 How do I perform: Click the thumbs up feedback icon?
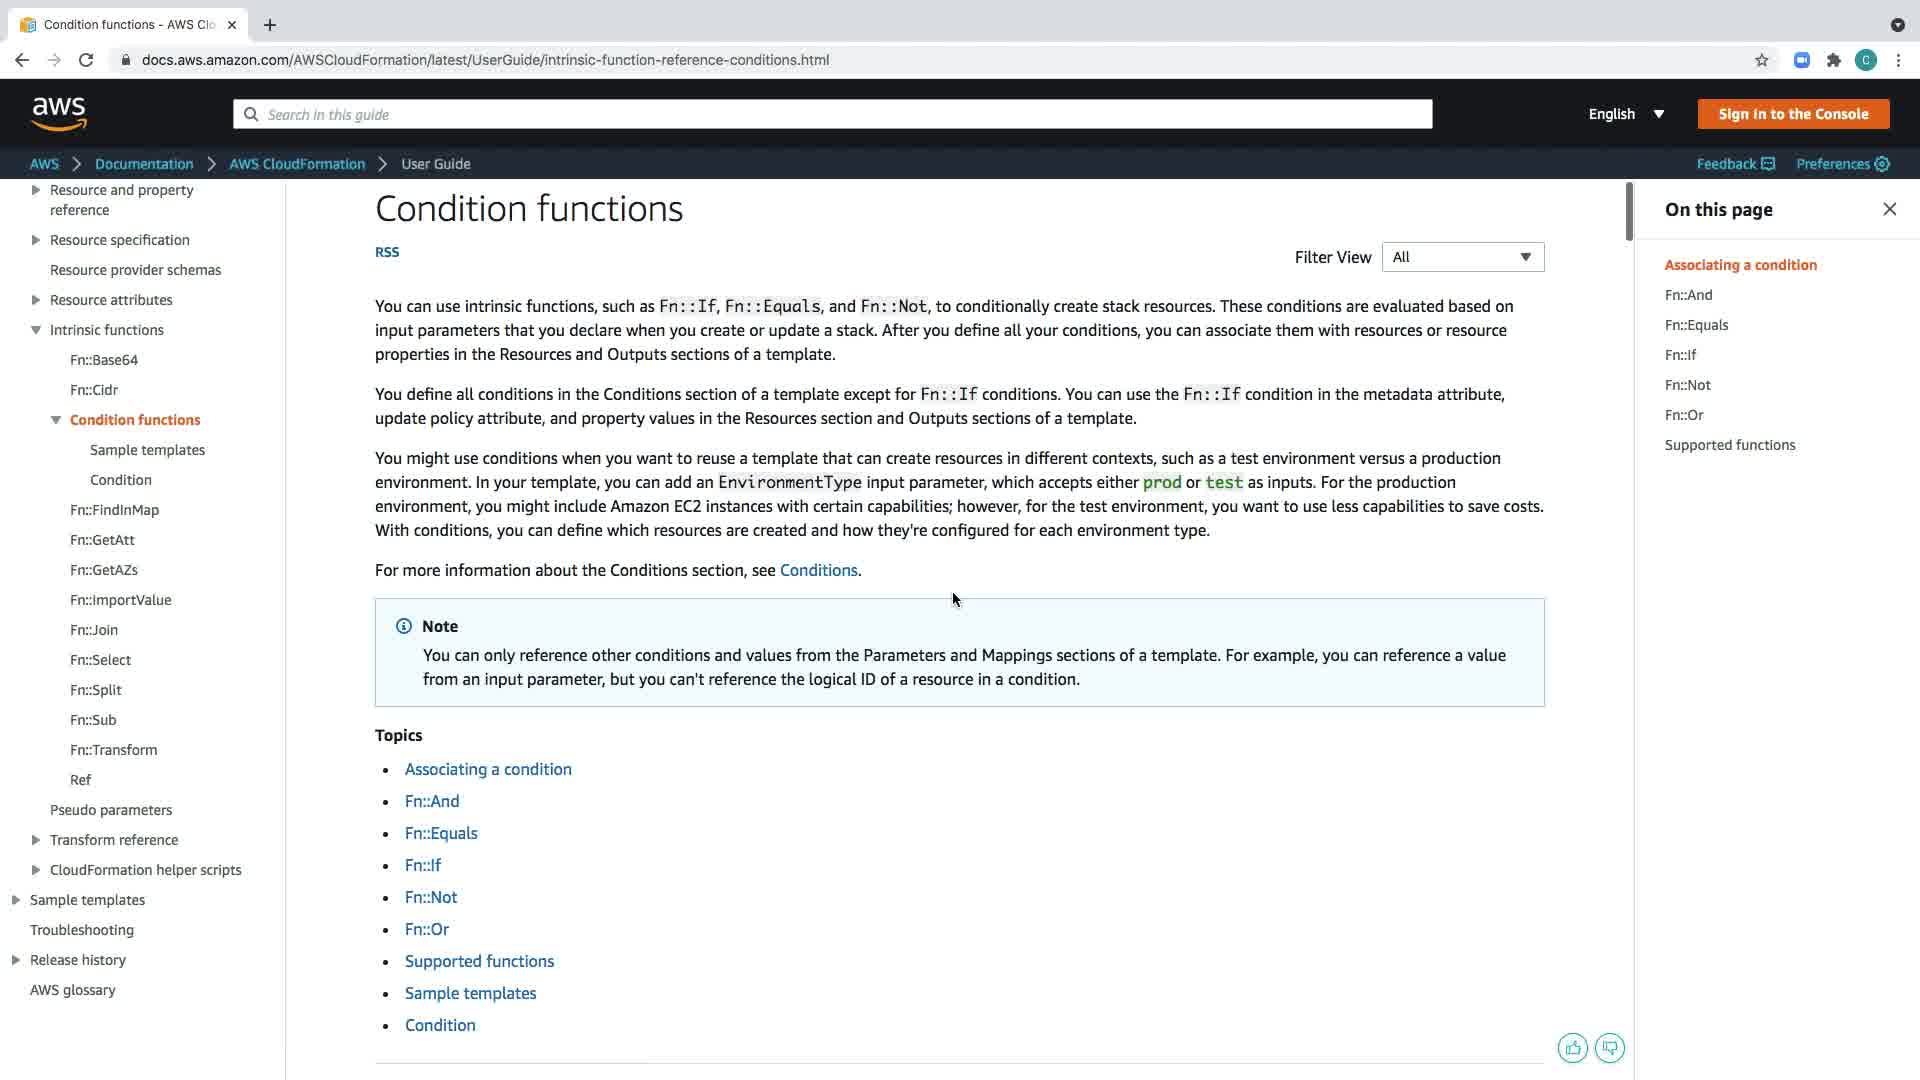[1572, 1048]
